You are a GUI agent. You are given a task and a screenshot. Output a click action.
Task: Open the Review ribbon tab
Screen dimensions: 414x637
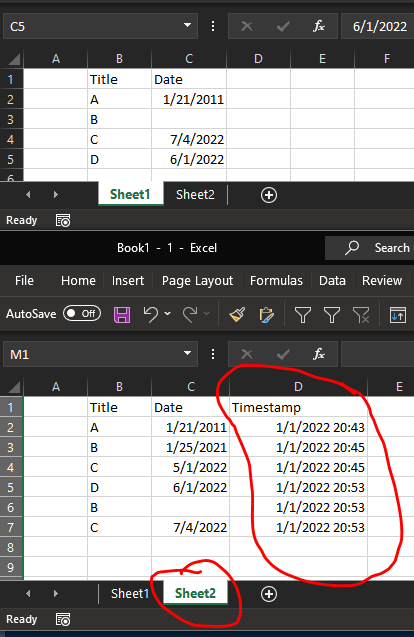click(x=382, y=281)
